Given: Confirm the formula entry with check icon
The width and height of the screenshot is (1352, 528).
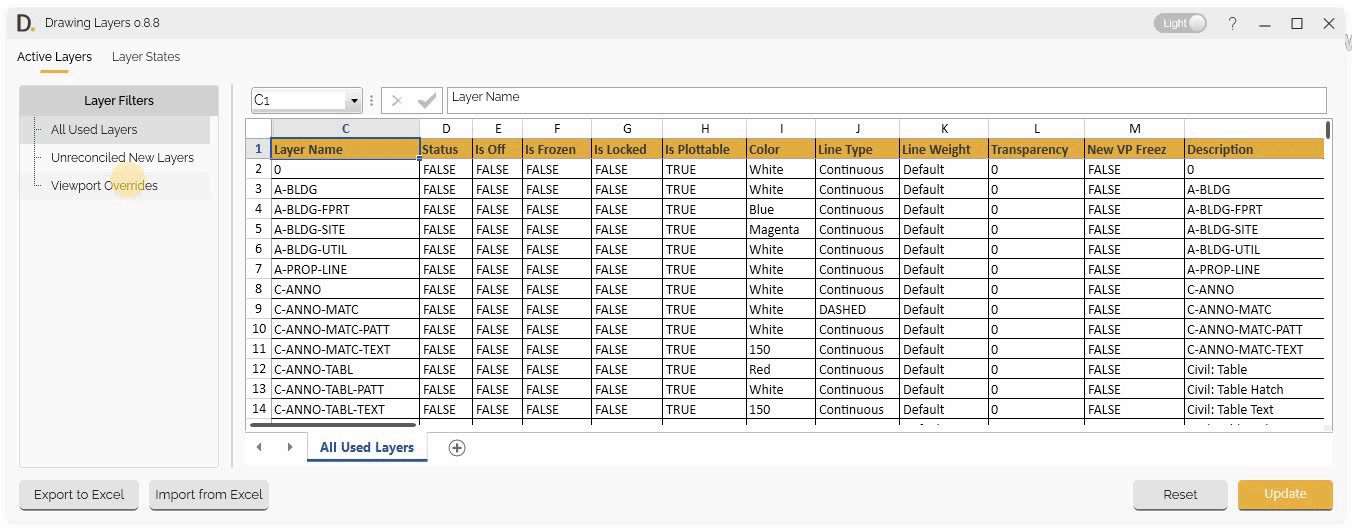Looking at the screenshot, I should (x=427, y=100).
